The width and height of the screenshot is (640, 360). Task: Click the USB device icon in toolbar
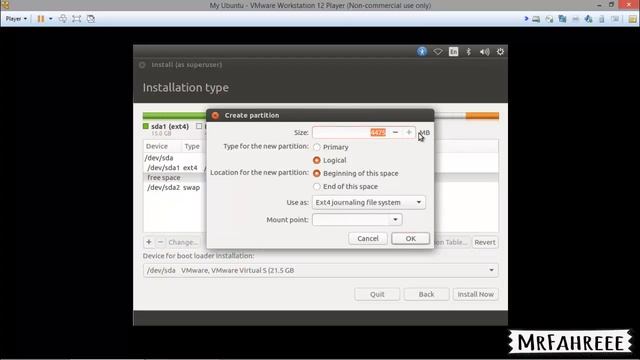(602, 19)
